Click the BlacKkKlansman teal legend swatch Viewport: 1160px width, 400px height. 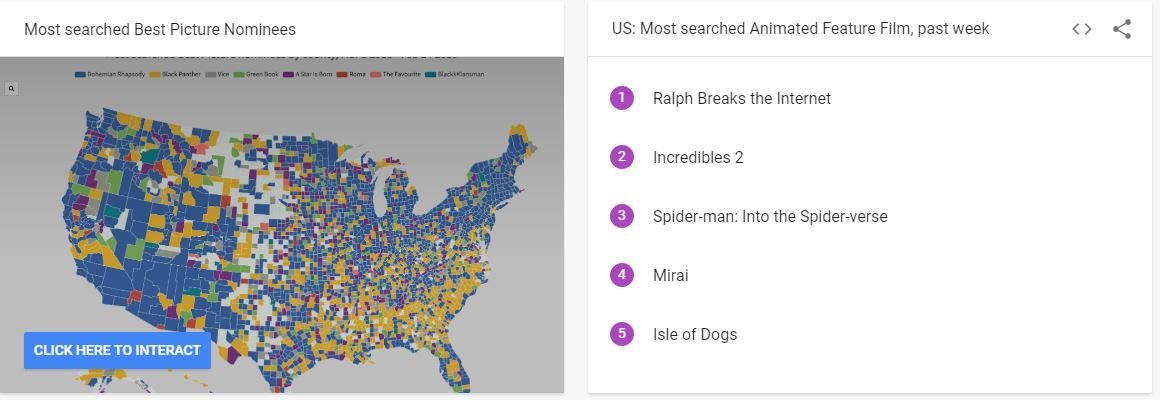tap(431, 75)
